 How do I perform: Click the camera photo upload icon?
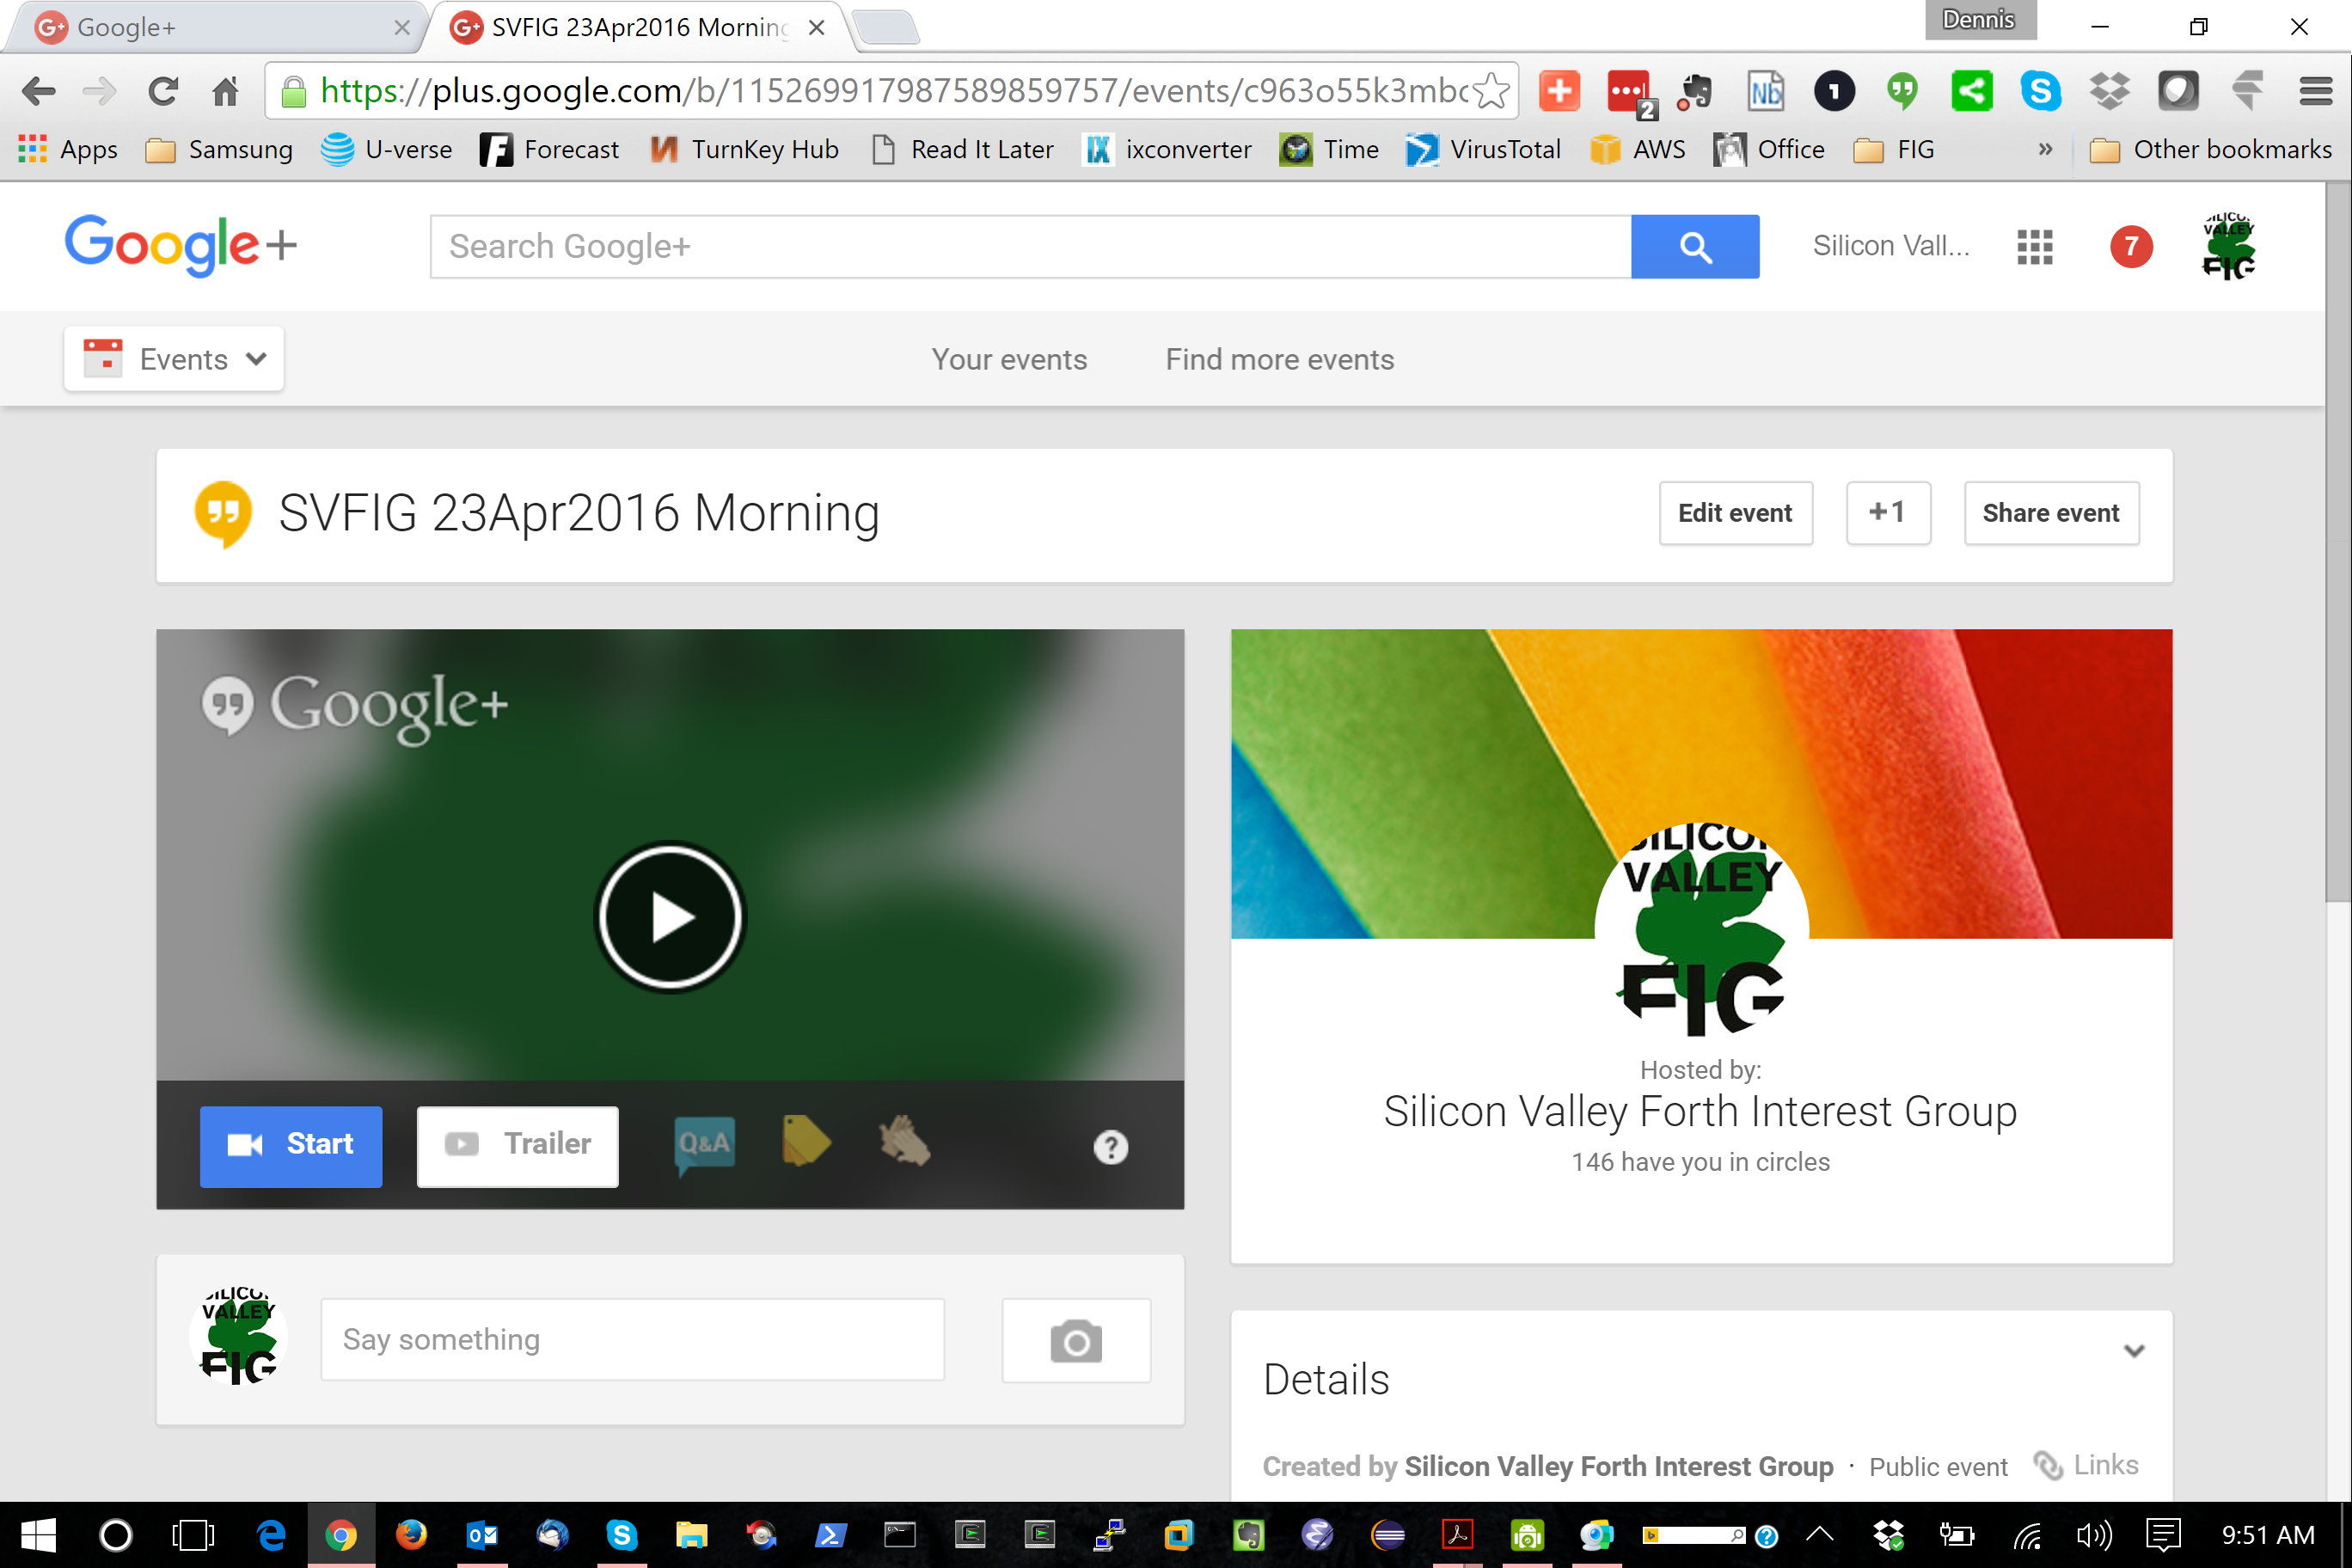(x=1076, y=1340)
